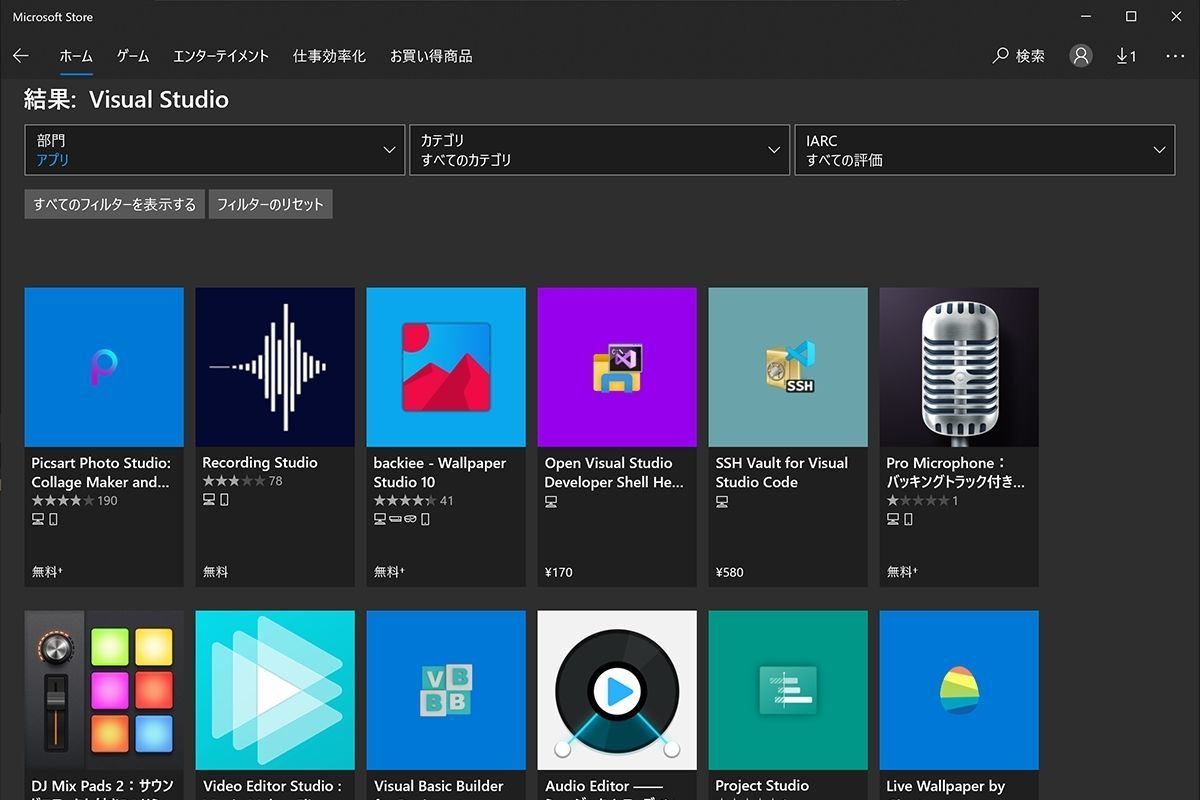Go back with the back arrow
The height and width of the screenshot is (800, 1200).
[21, 56]
